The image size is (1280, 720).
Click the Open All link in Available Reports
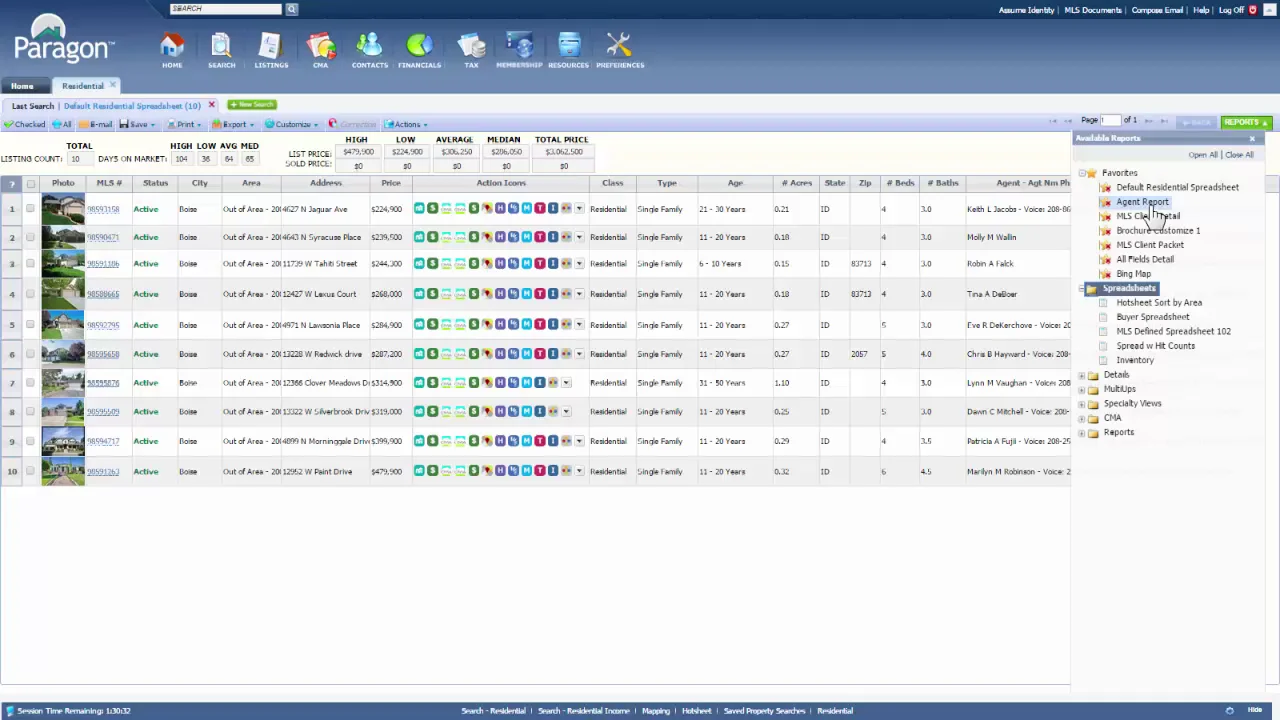click(x=1203, y=155)
